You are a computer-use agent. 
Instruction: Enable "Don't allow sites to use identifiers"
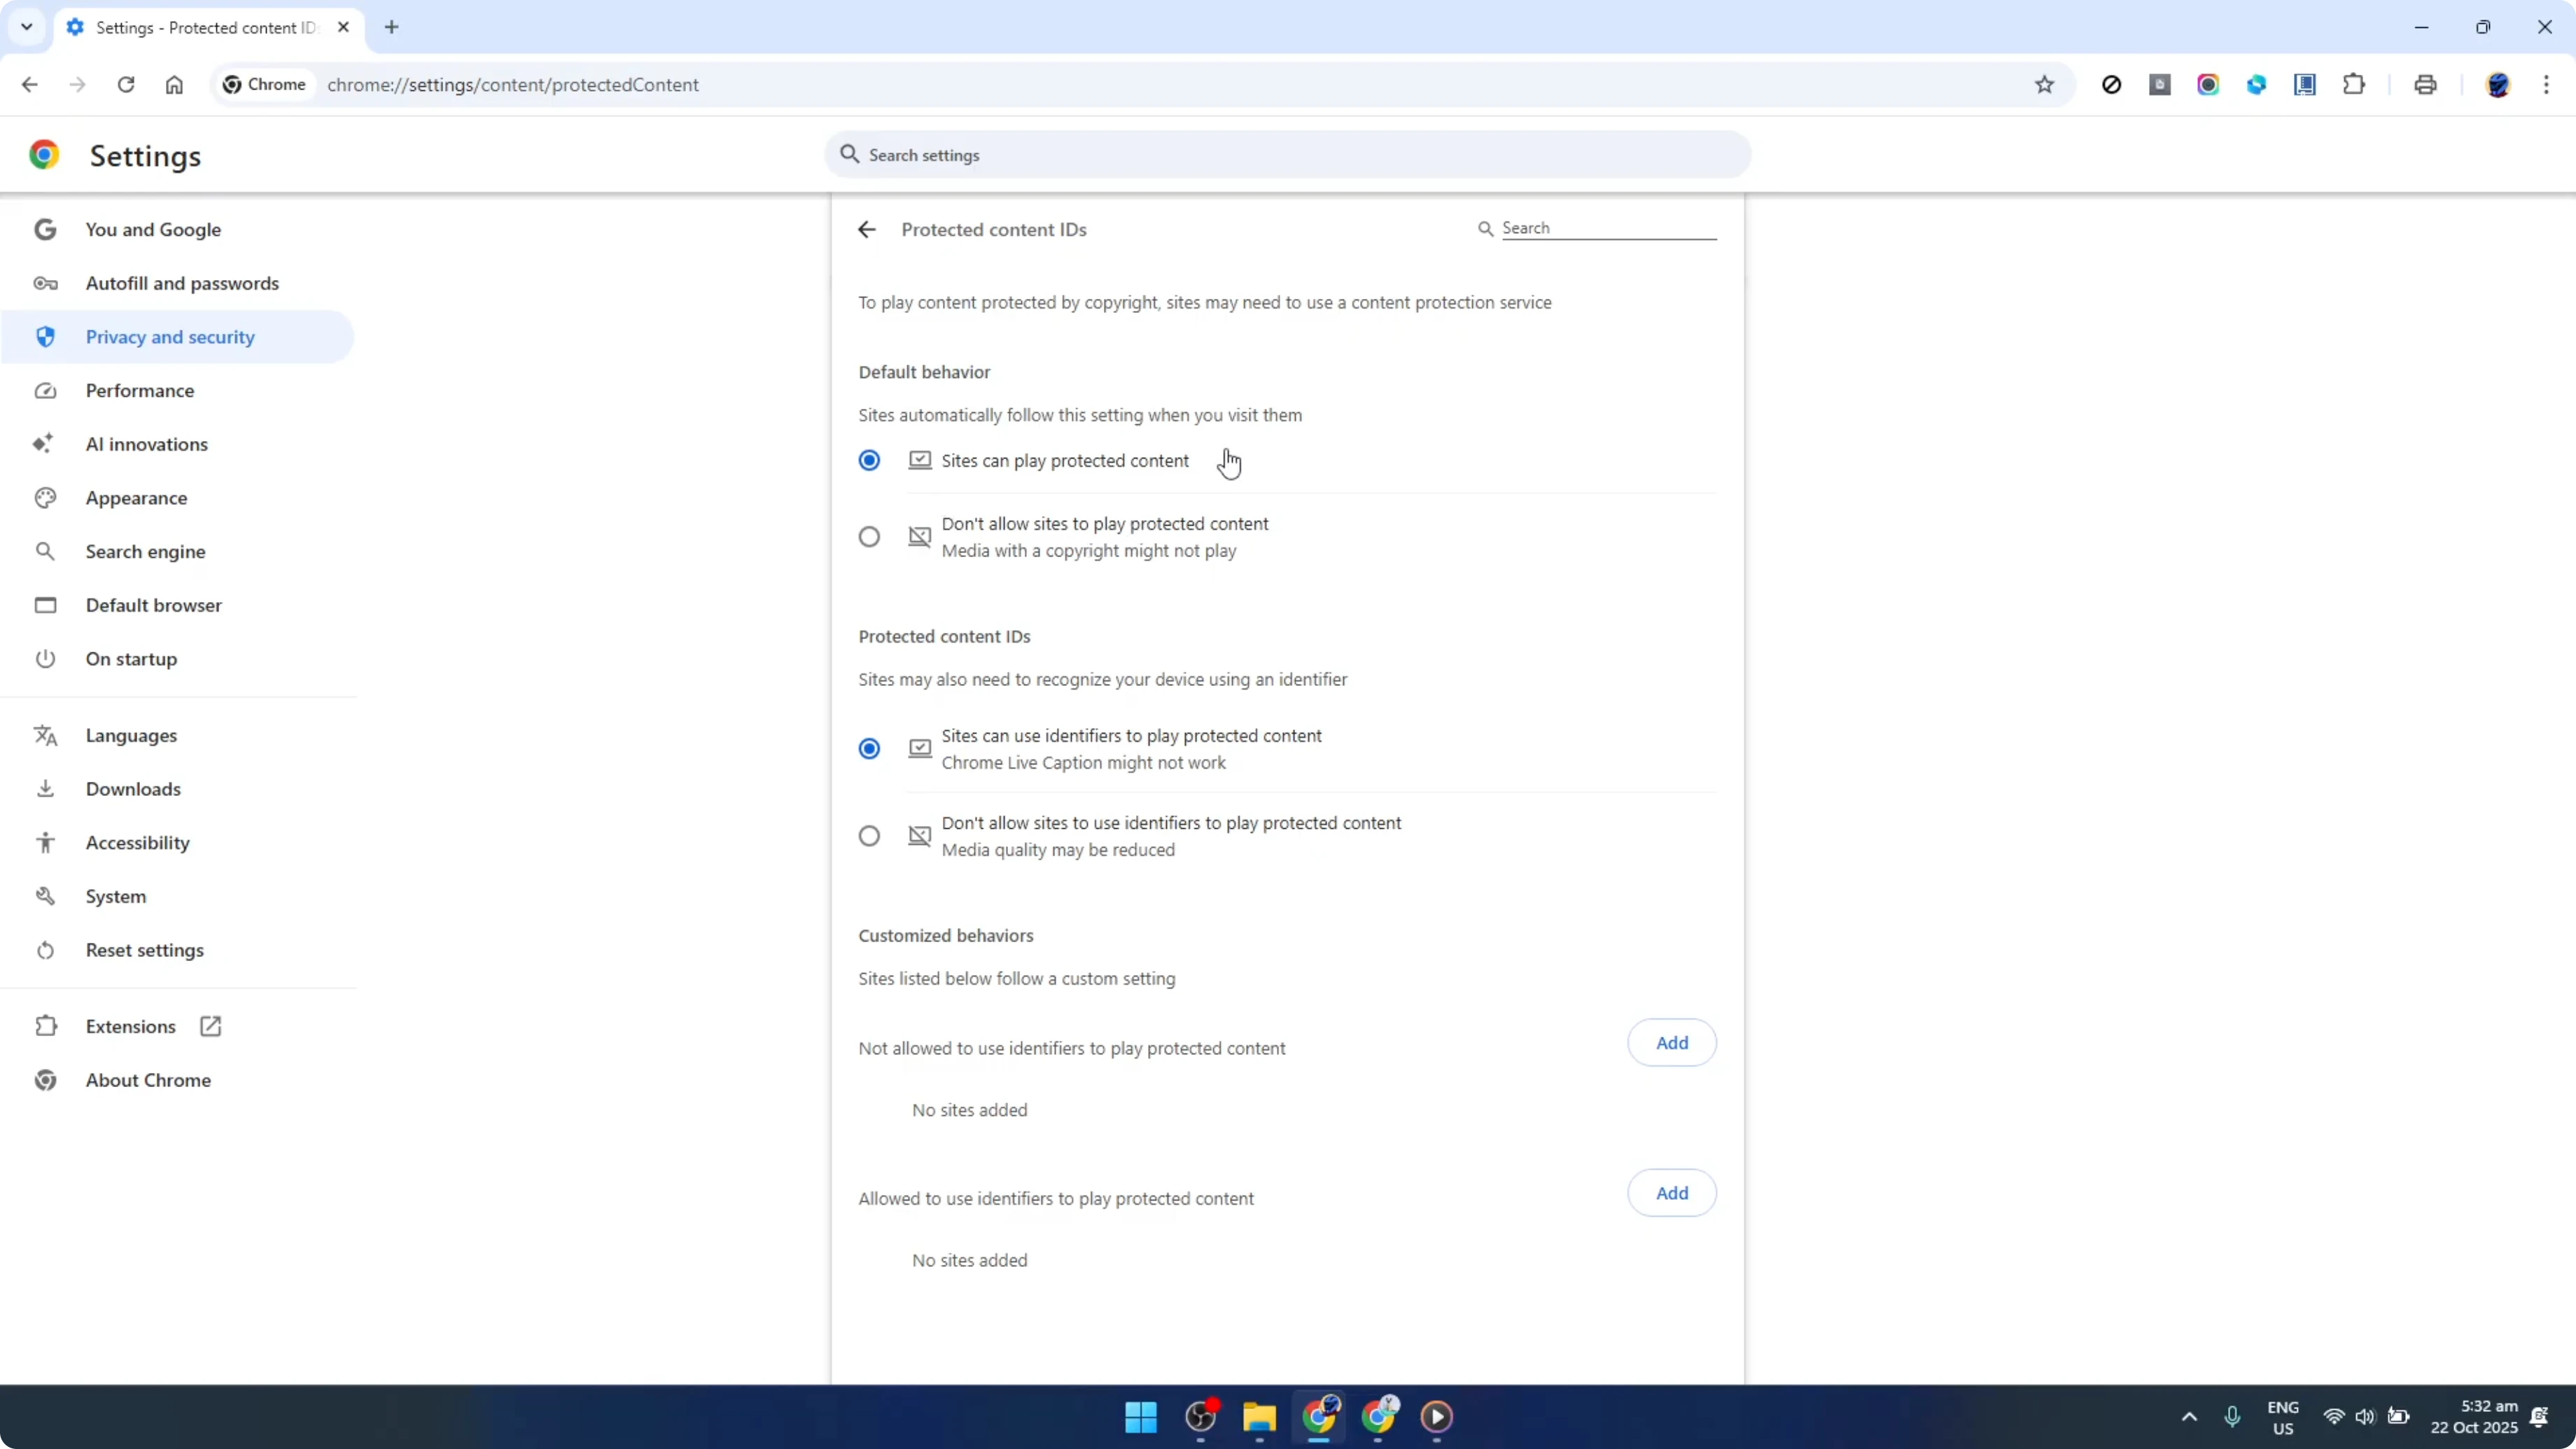tap(868, 835)
